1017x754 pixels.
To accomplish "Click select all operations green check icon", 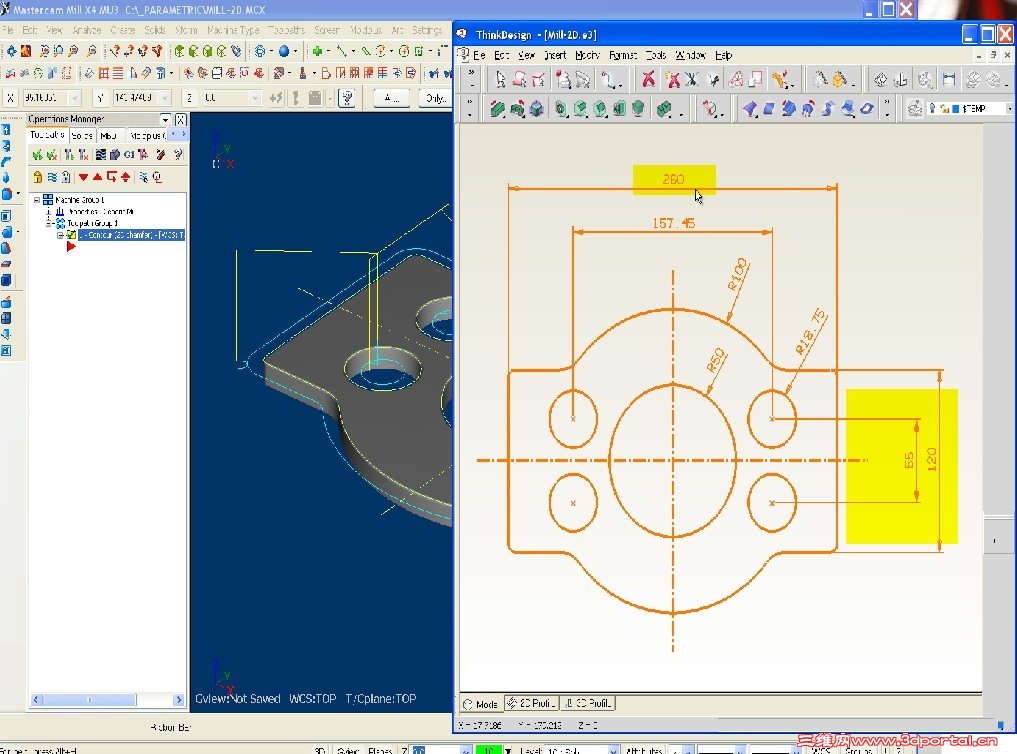I will click(x=38, y=154).
